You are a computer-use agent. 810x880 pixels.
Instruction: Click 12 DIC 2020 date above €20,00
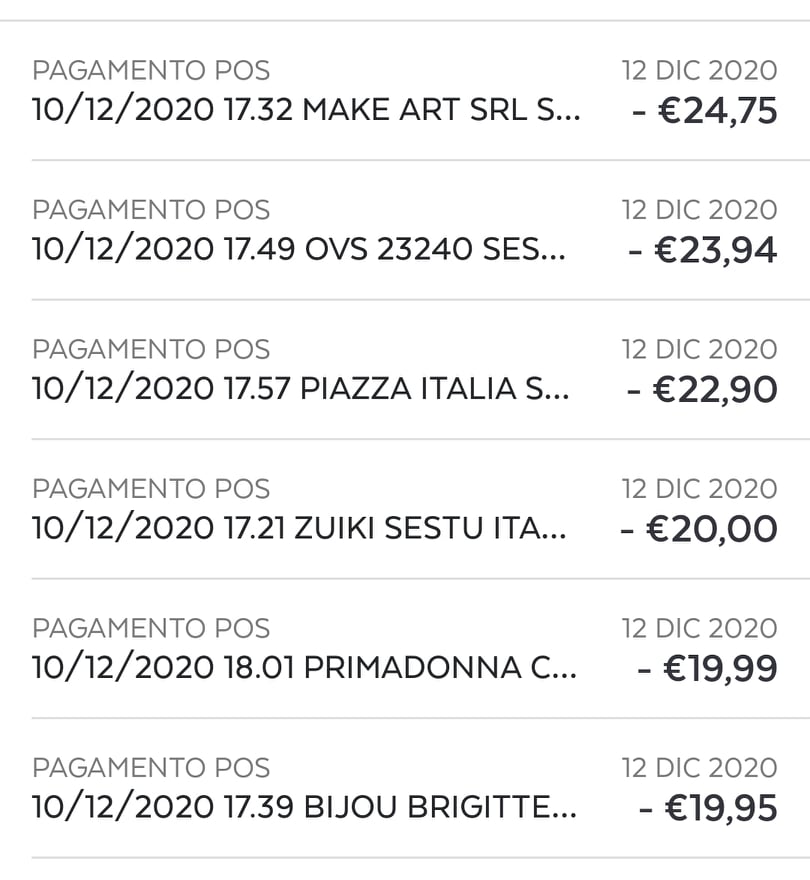(699, 489)
